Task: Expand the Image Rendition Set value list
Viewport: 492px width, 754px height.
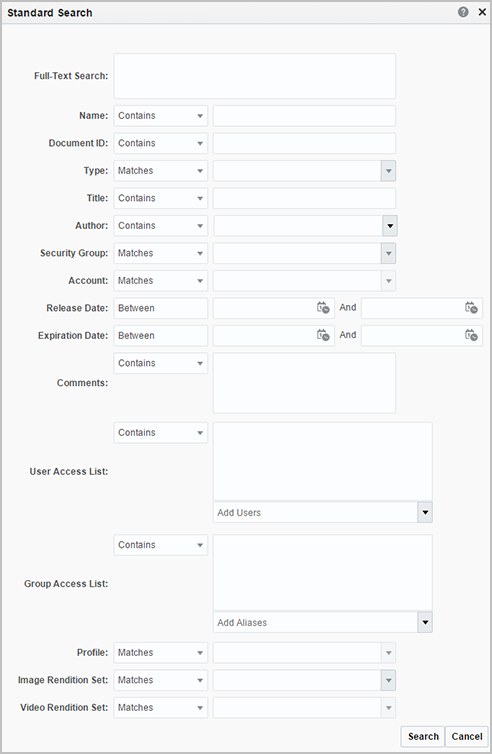Action: click(x=389, y=680)
